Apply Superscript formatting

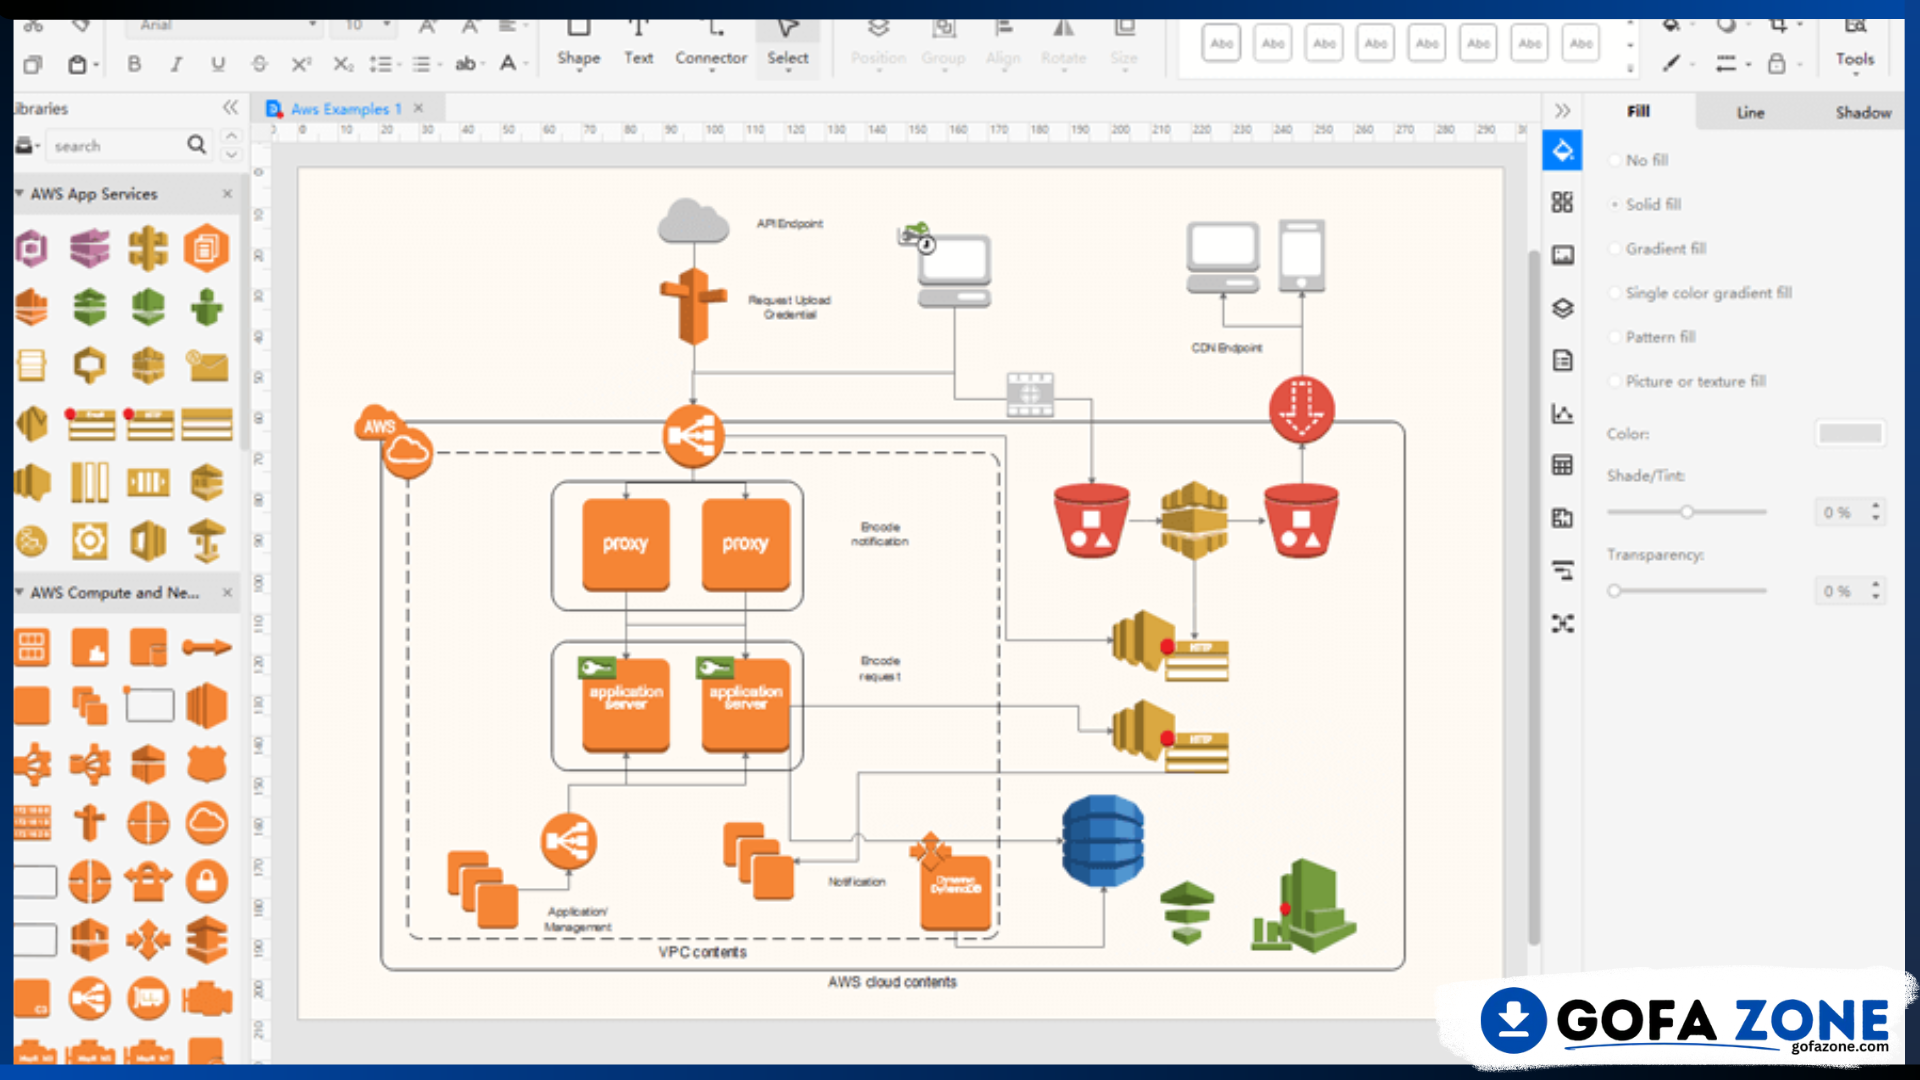(301, 64)
